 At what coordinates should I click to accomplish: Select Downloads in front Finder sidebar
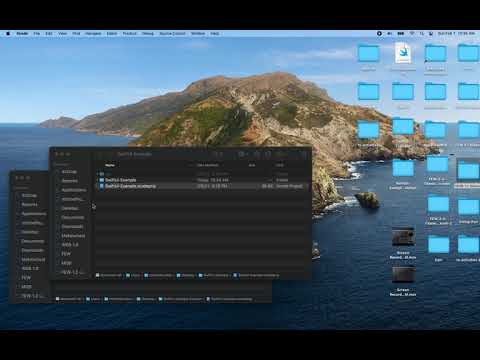coord(72,227)
